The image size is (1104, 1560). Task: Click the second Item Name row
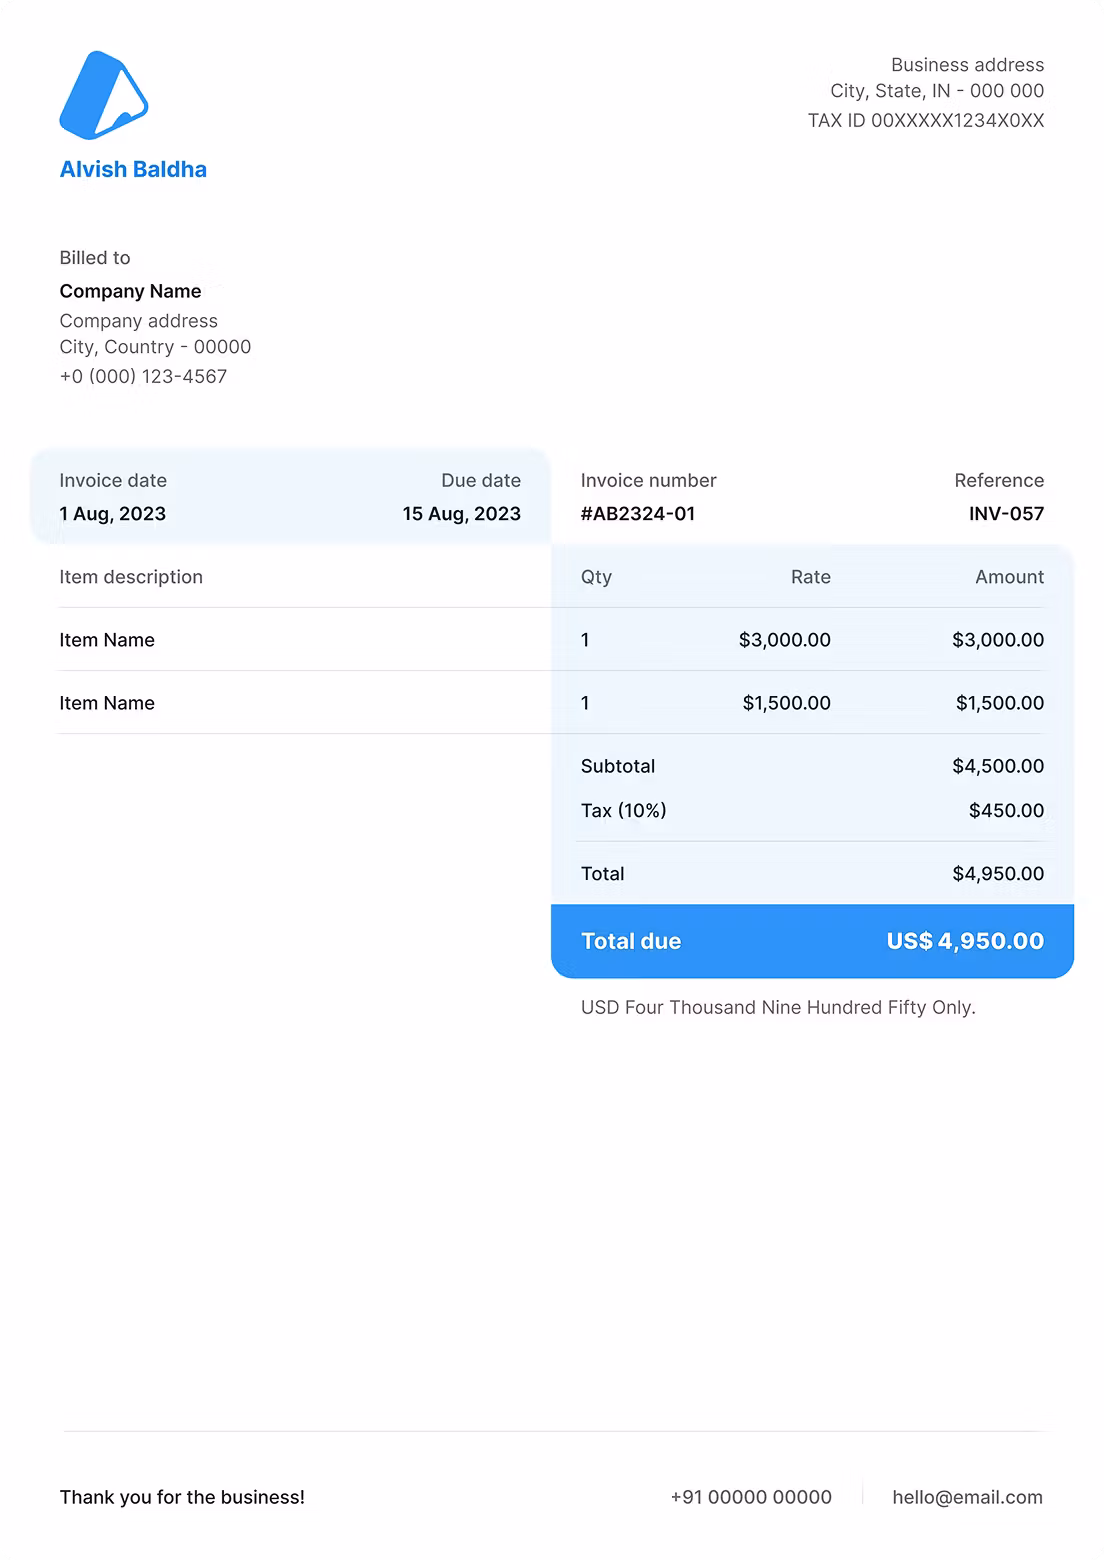pyautogui.click(x=107, y=703)
